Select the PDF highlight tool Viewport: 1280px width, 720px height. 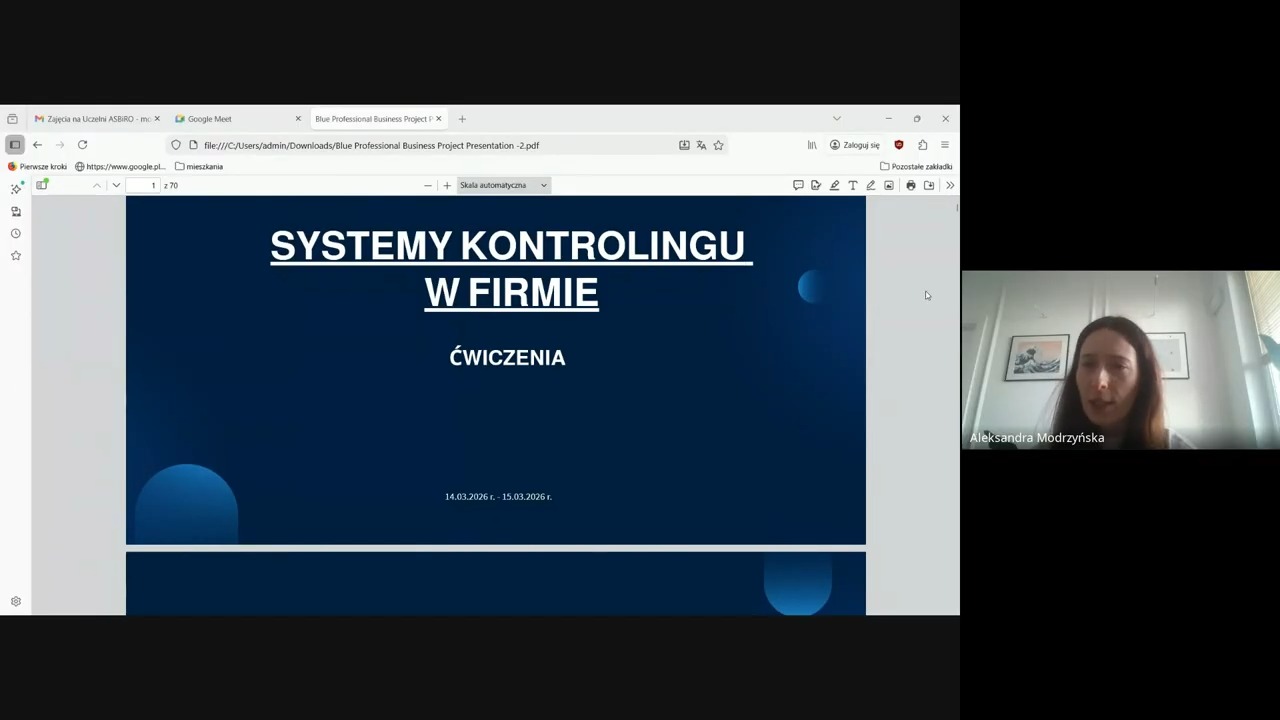coord(834,185)
